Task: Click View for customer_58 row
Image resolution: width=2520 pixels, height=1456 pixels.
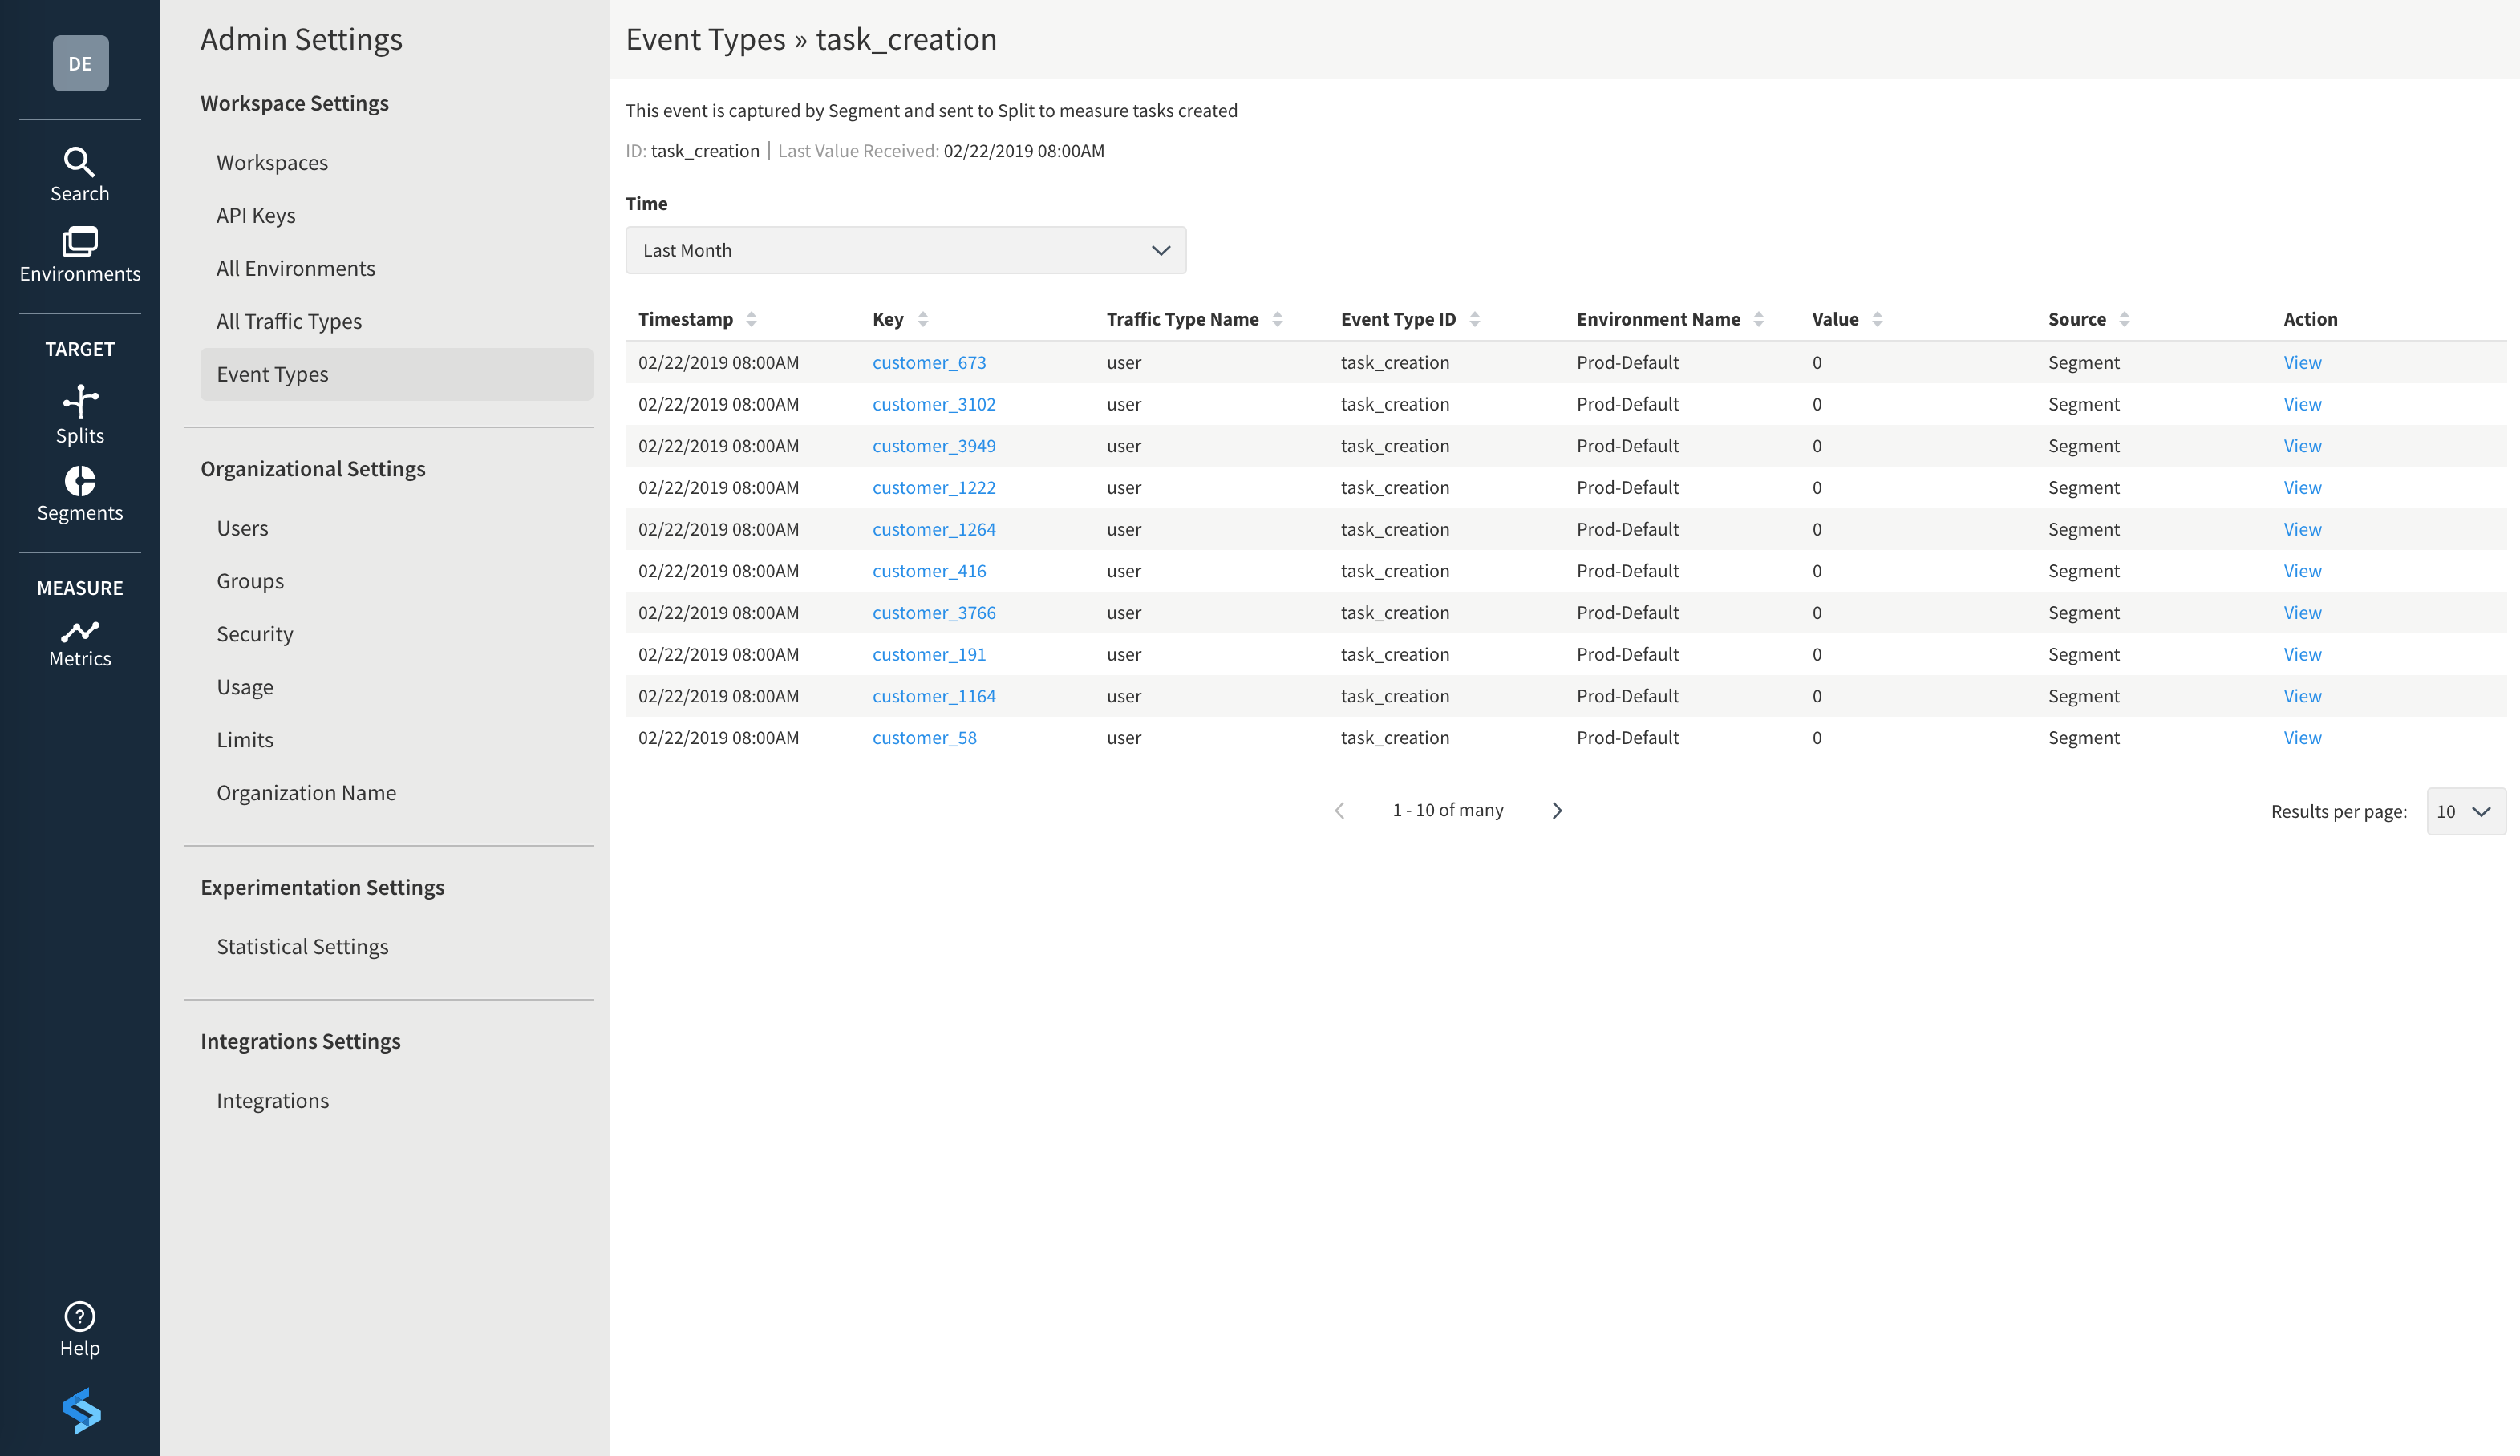Action: 2302,737
